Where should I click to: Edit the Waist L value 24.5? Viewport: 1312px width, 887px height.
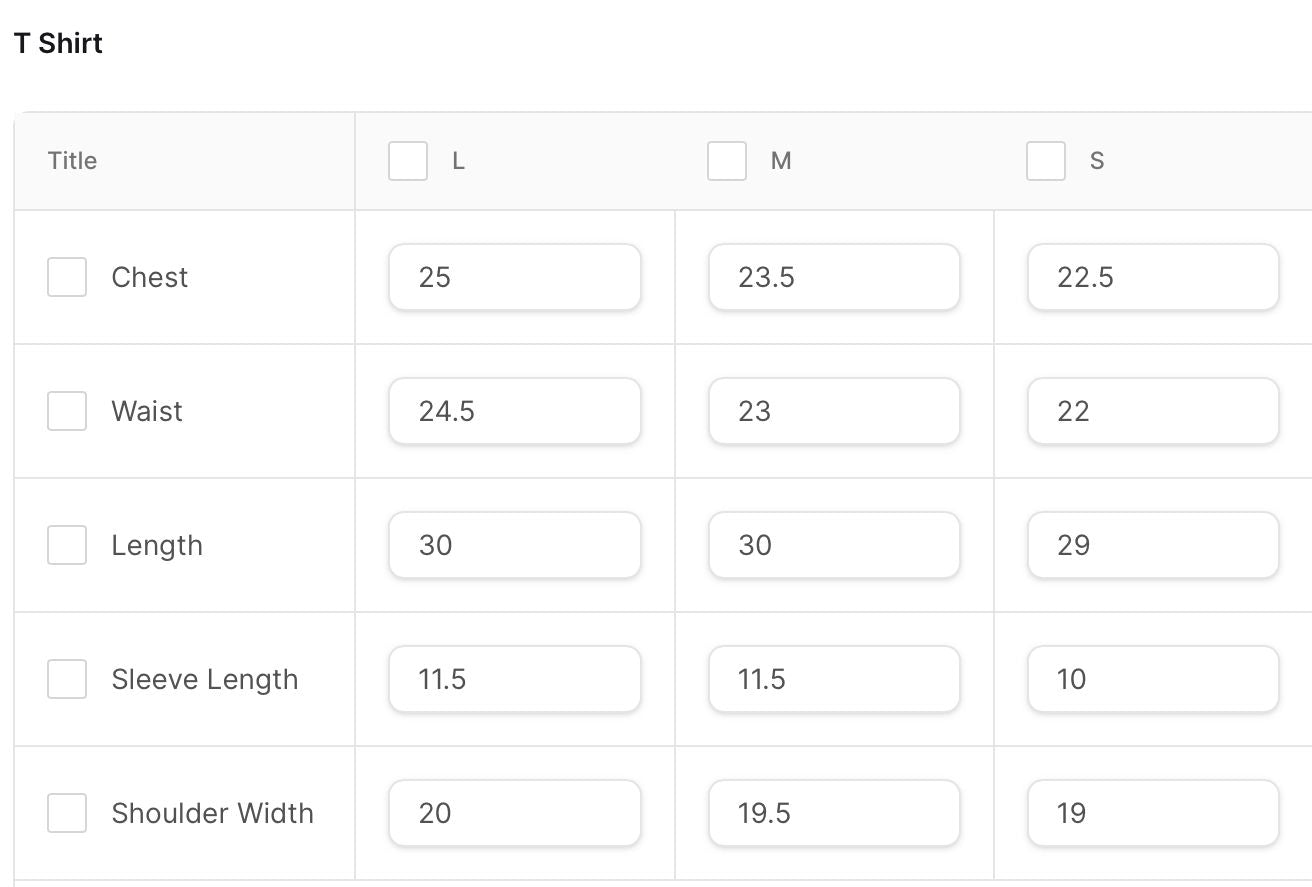(x=514, y=411)
